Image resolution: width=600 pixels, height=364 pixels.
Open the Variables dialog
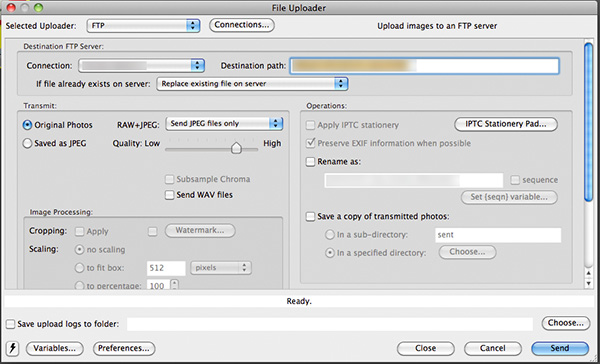pos(54,348)
